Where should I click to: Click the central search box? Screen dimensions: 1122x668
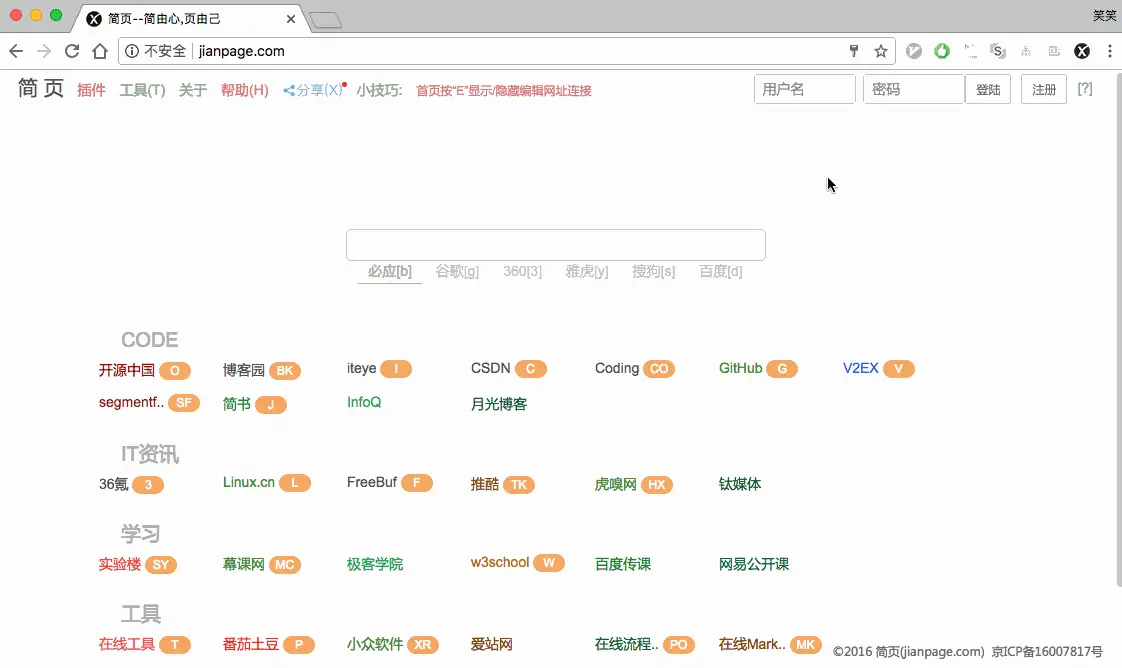coord(556,245)
